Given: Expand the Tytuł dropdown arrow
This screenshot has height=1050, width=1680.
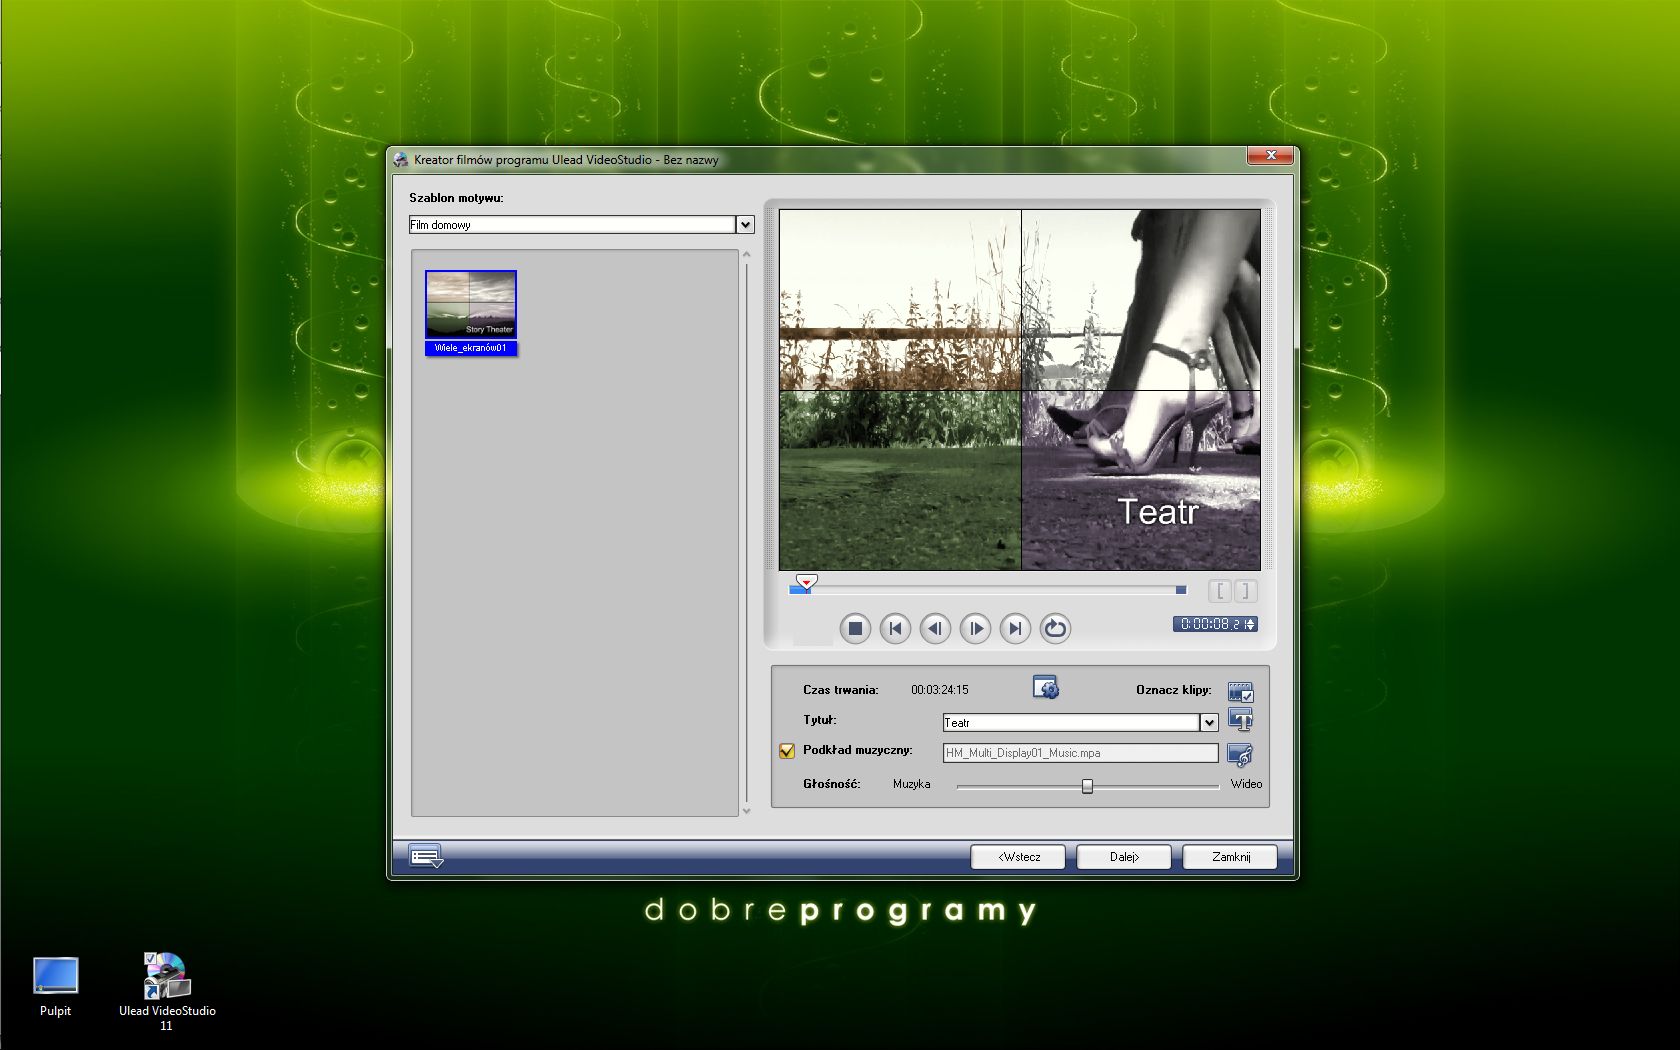Looking at the screenshot, I should 1209,722.
